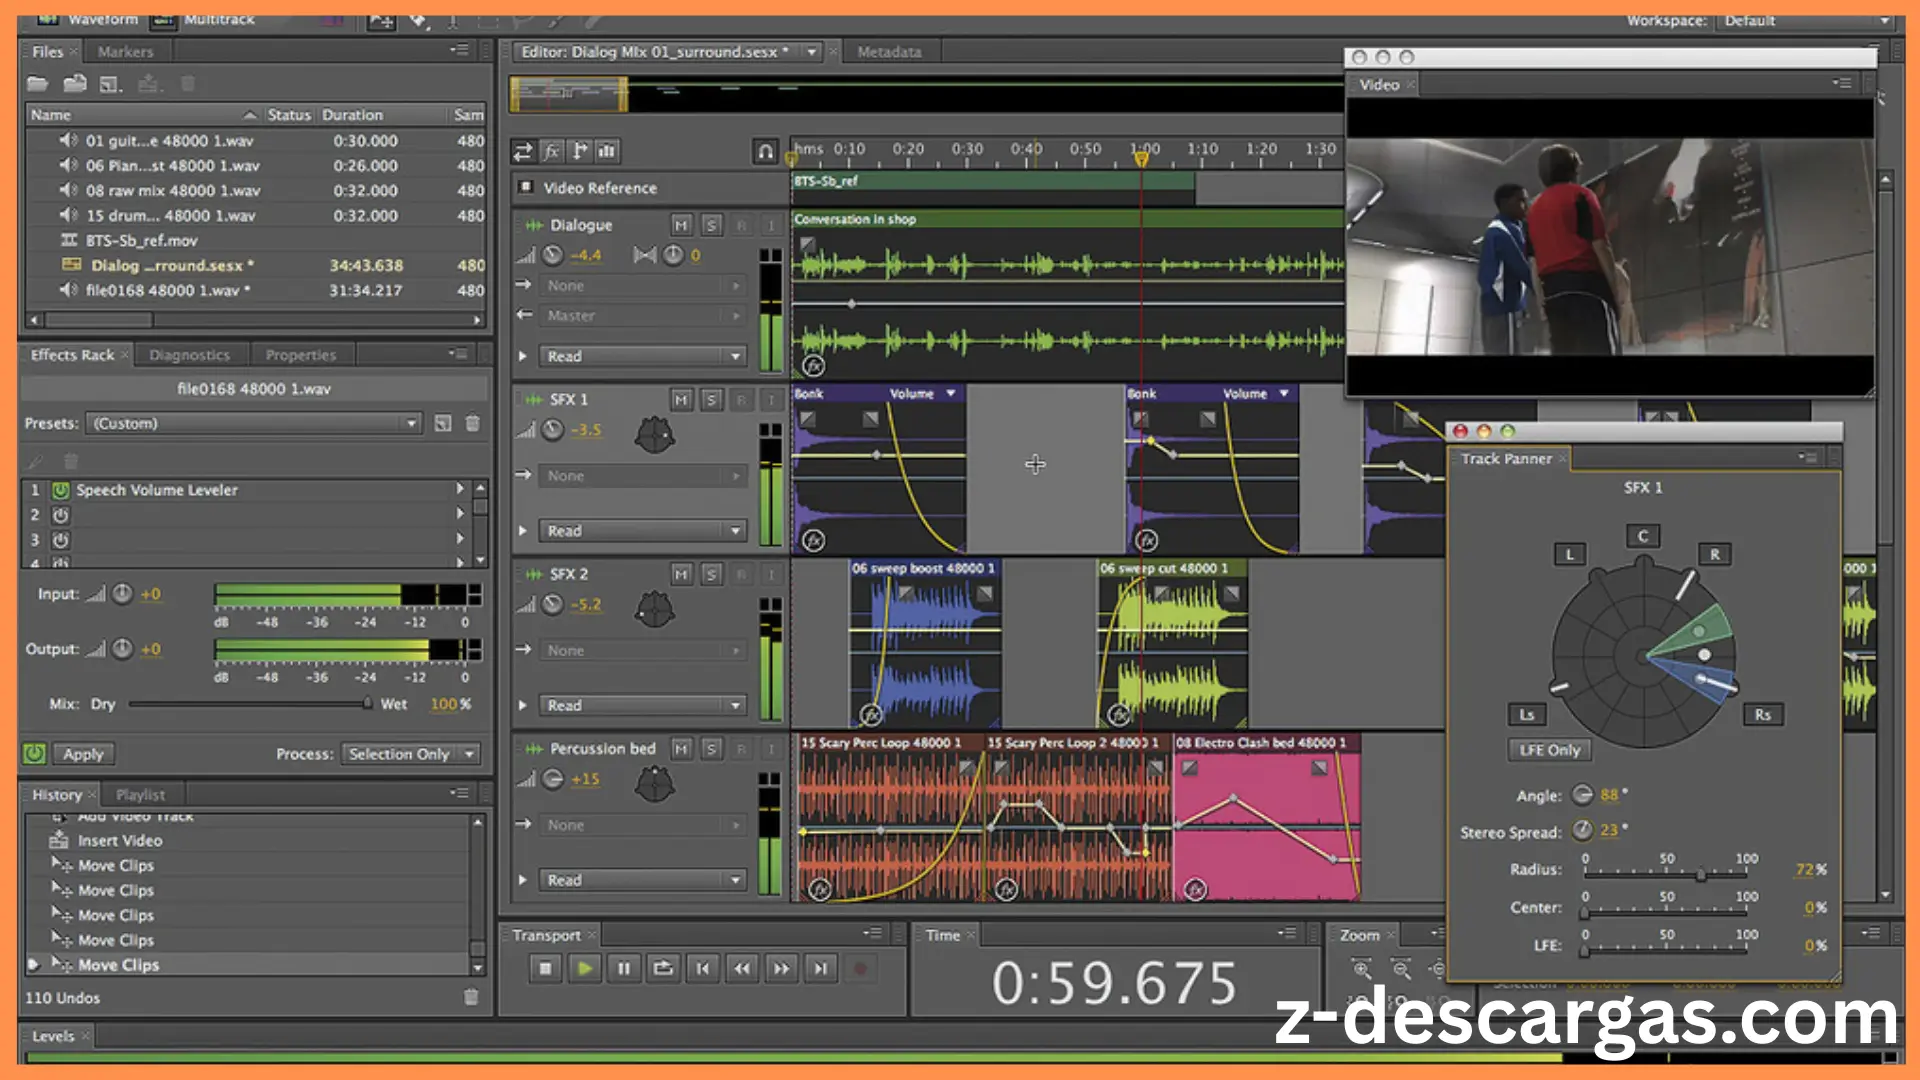The height and width of the screenshot is (1080, 1920).
Task: Open SFX 1 surround panner thumbnail
Action: coord(655,434)
